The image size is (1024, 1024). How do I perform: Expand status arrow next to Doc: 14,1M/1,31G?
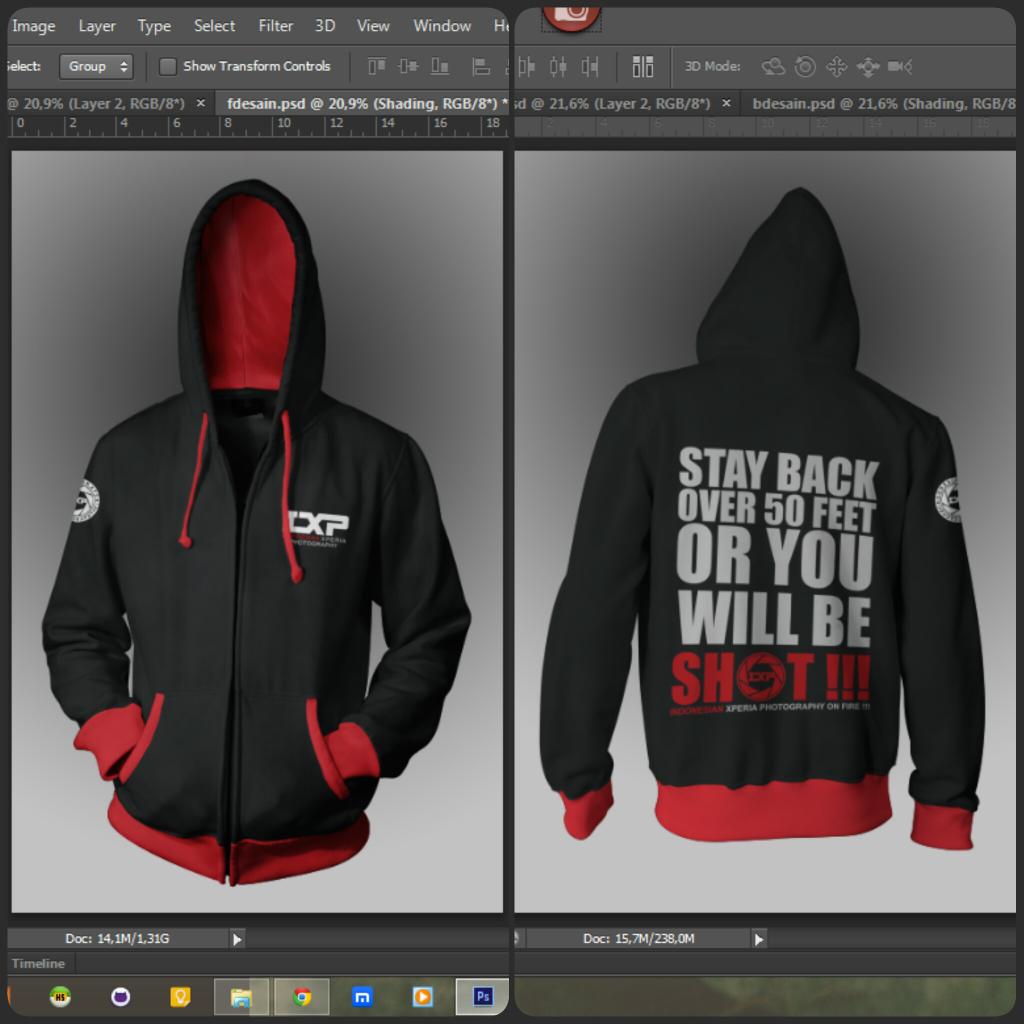[x=237, y=939]
